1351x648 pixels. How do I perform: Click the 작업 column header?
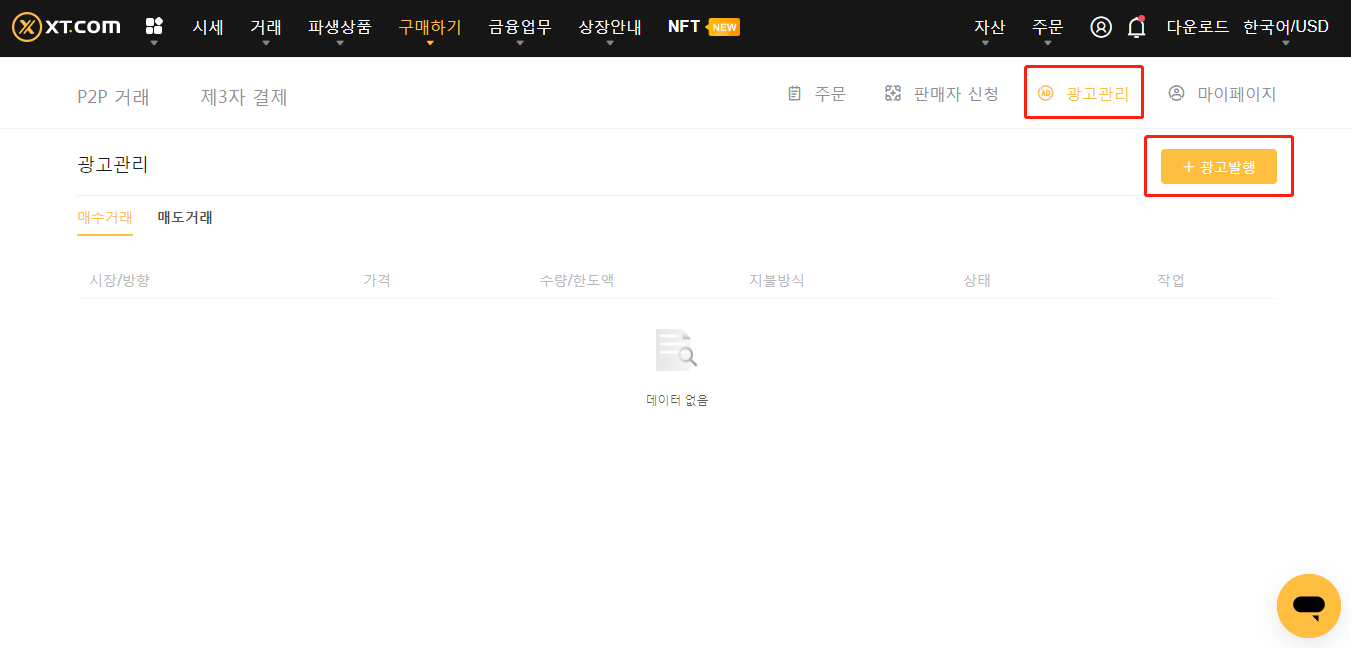click(1171, 280)
